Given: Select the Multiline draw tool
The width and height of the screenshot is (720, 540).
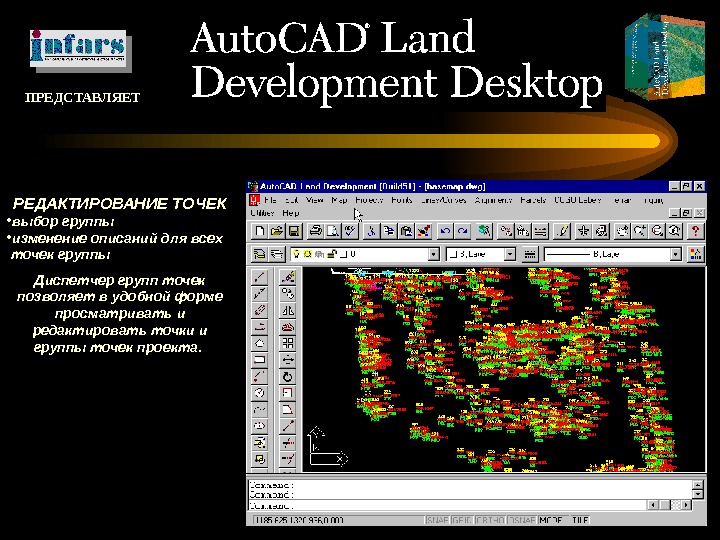Looking at the screenshot, I should click(x=259, y=310).
